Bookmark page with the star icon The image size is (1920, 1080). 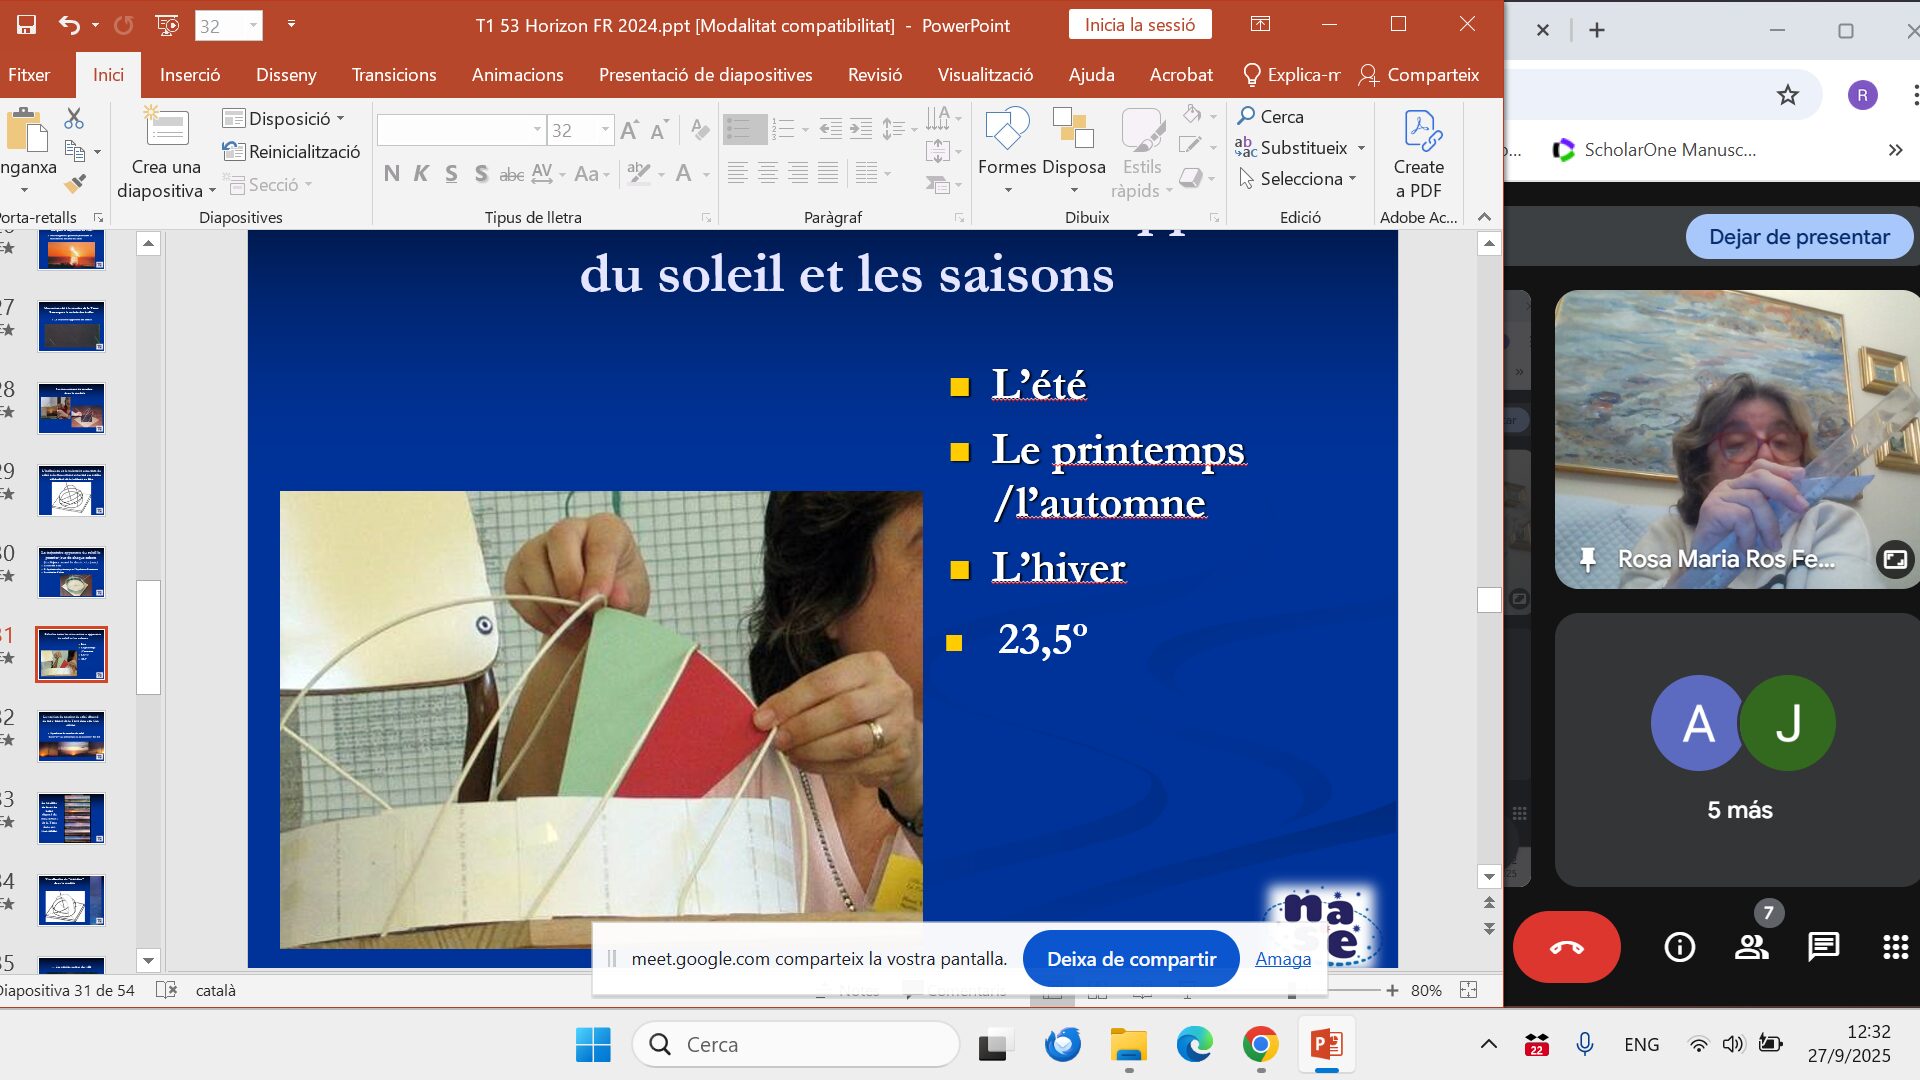point(1787,95)
